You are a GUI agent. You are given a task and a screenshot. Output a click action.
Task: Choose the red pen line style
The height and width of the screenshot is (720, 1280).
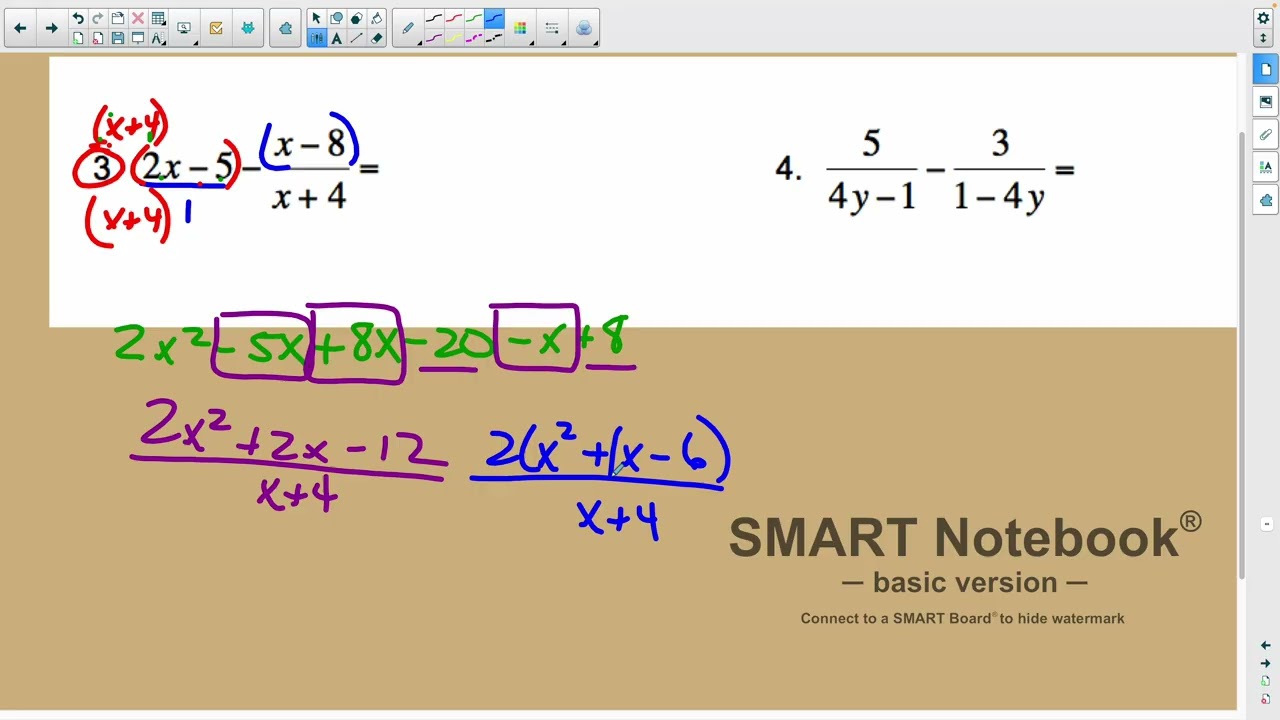coord(454,18)
